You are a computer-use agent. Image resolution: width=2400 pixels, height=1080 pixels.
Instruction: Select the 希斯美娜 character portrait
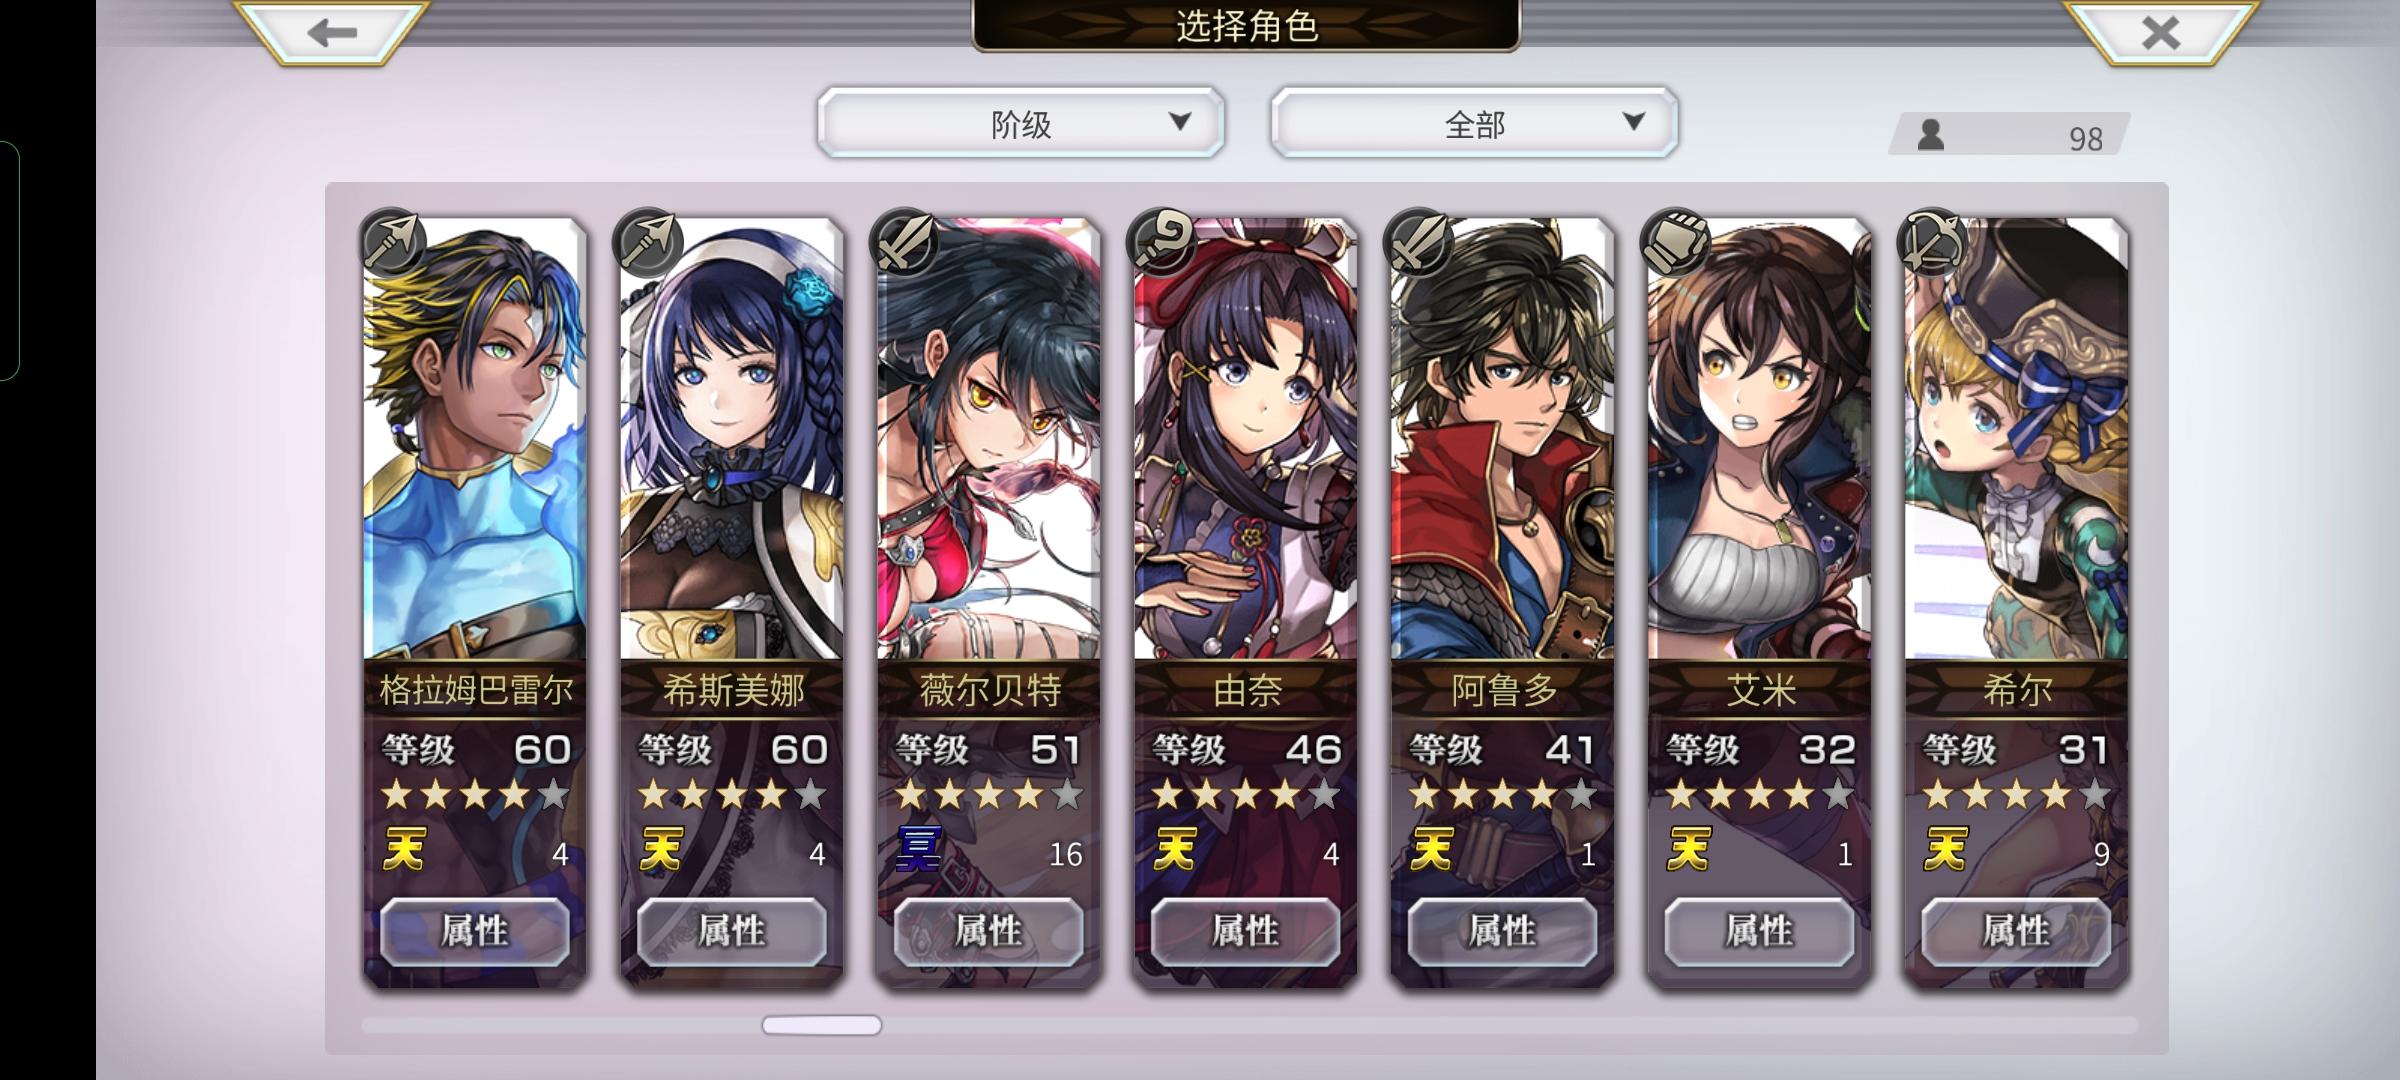pos(732,440)
